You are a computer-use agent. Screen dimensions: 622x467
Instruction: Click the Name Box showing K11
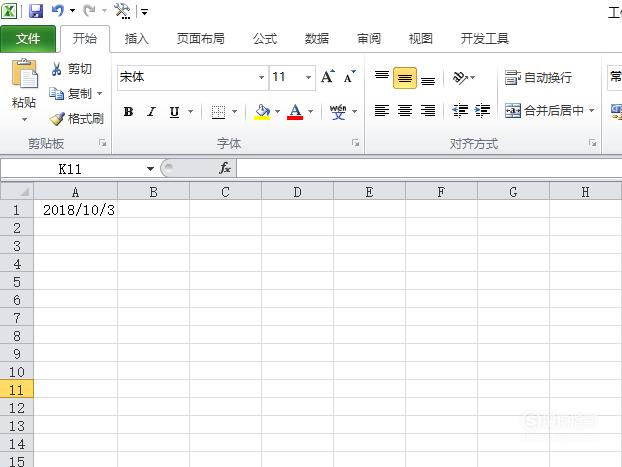(71, 169)
